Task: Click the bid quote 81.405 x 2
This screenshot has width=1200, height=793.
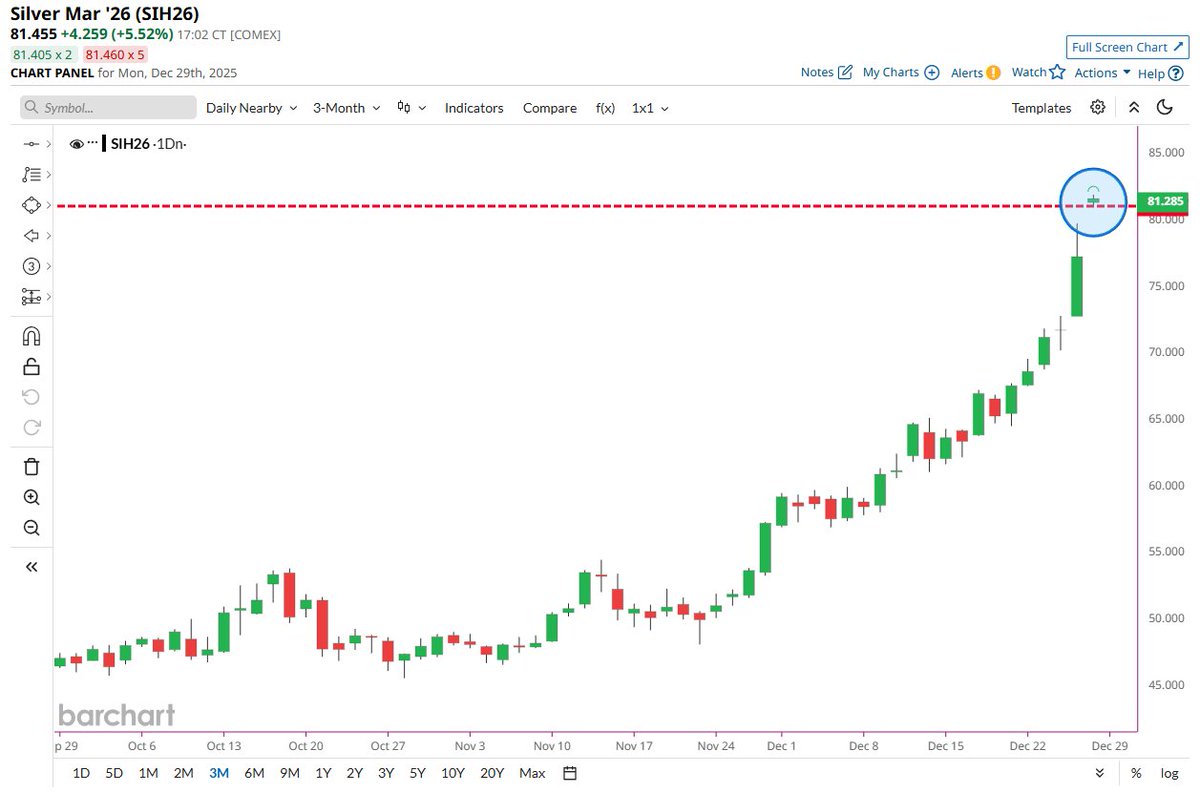Action: click(x=43, y=55)
